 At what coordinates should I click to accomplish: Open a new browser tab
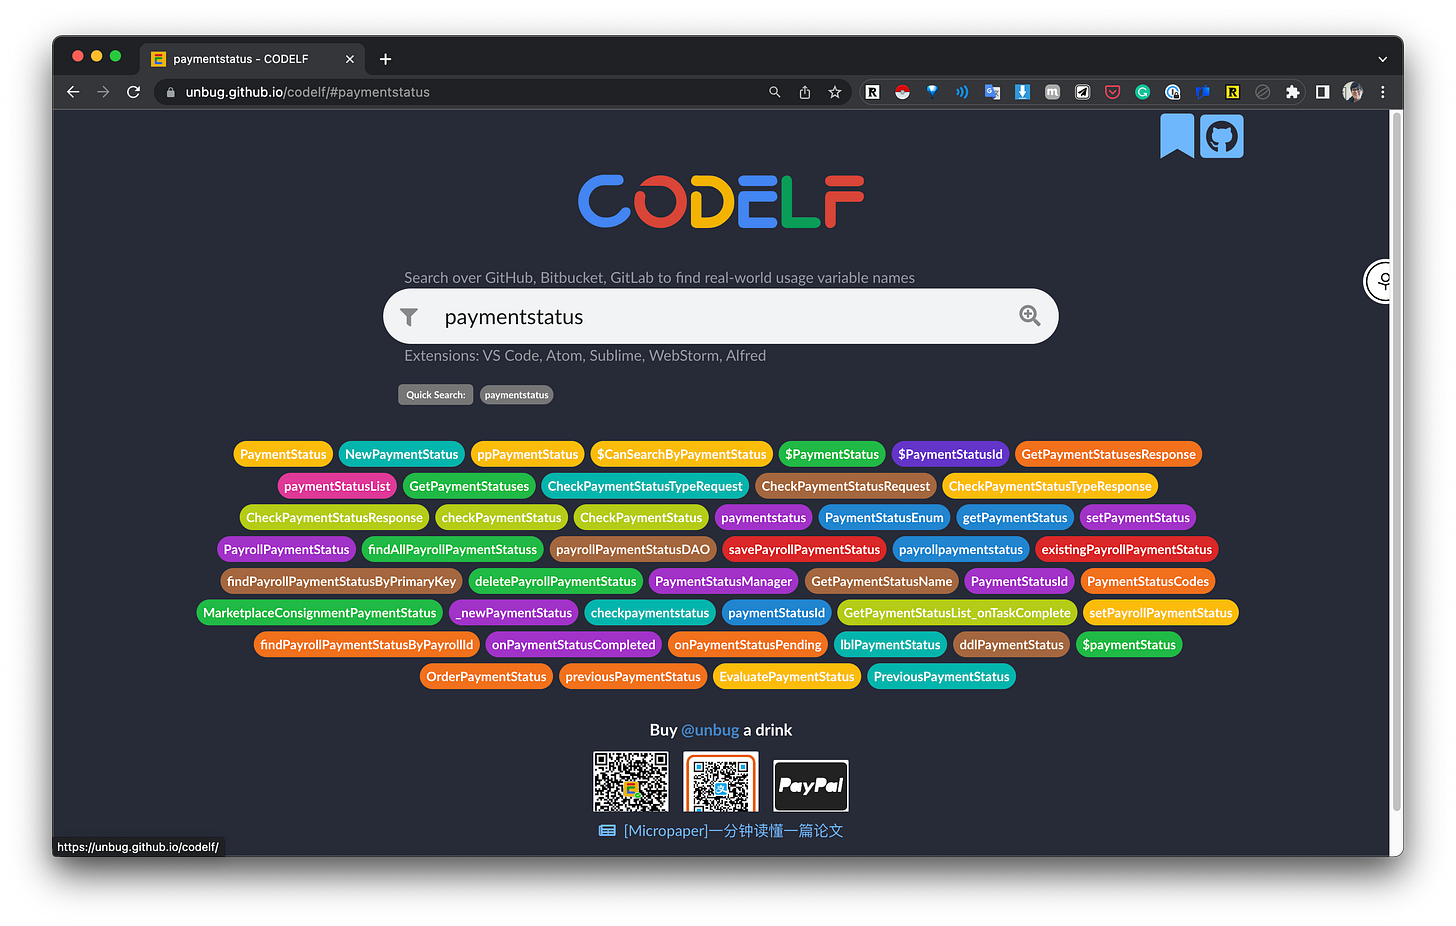[x=385, y=59]
